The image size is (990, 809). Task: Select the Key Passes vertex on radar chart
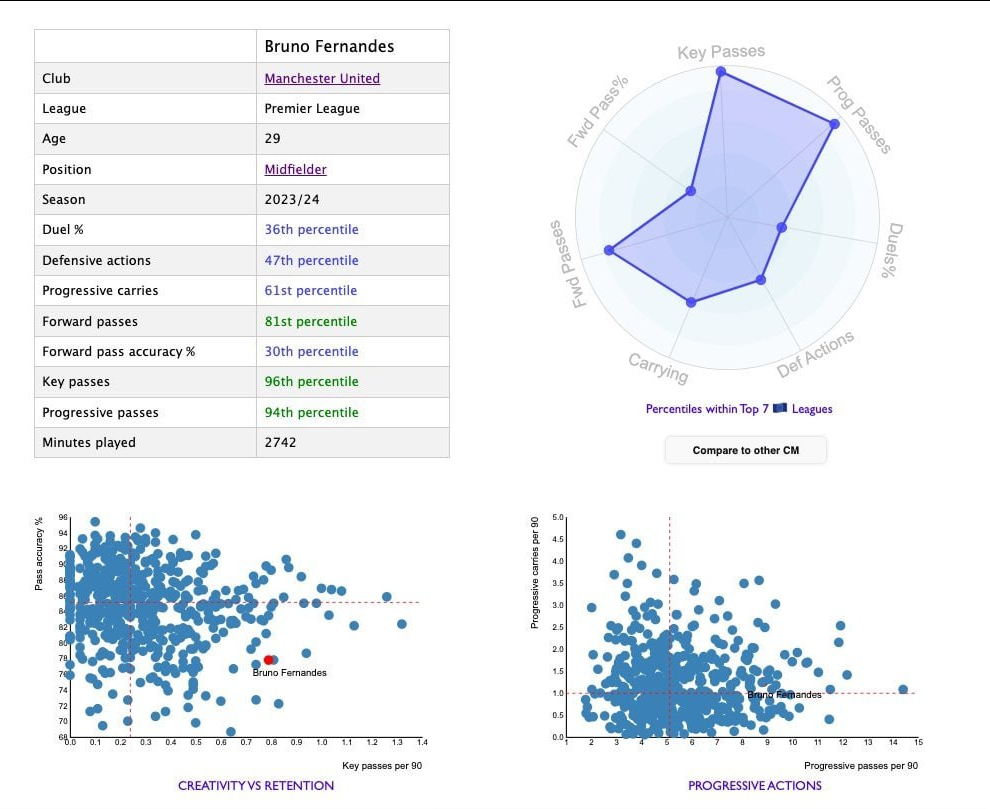click(720, 72)
